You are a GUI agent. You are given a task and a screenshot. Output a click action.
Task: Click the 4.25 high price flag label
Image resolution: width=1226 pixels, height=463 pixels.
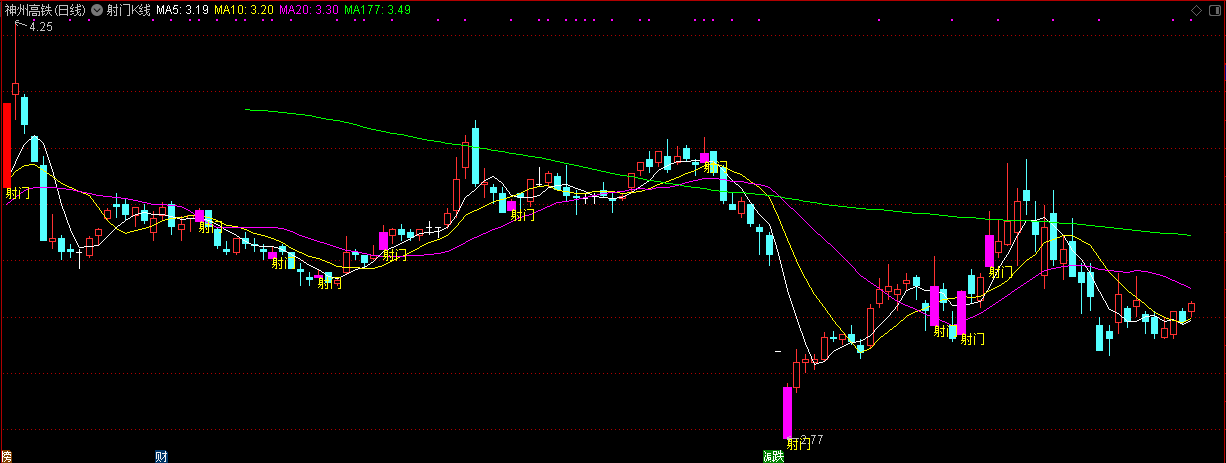tap(41, 27)
